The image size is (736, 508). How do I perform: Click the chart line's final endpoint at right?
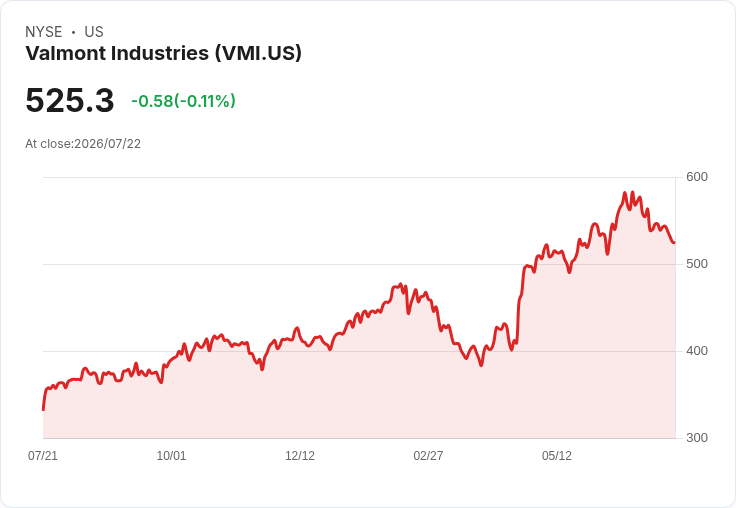pos(675,243)
